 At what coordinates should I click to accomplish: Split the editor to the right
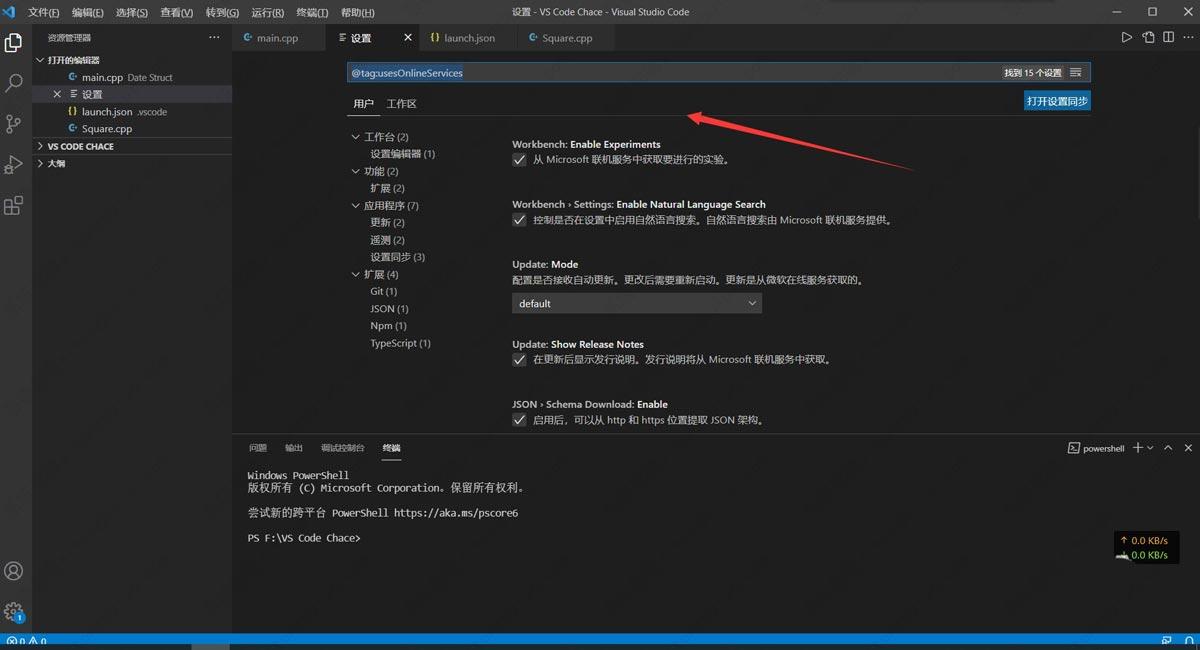pos(1168,38)
